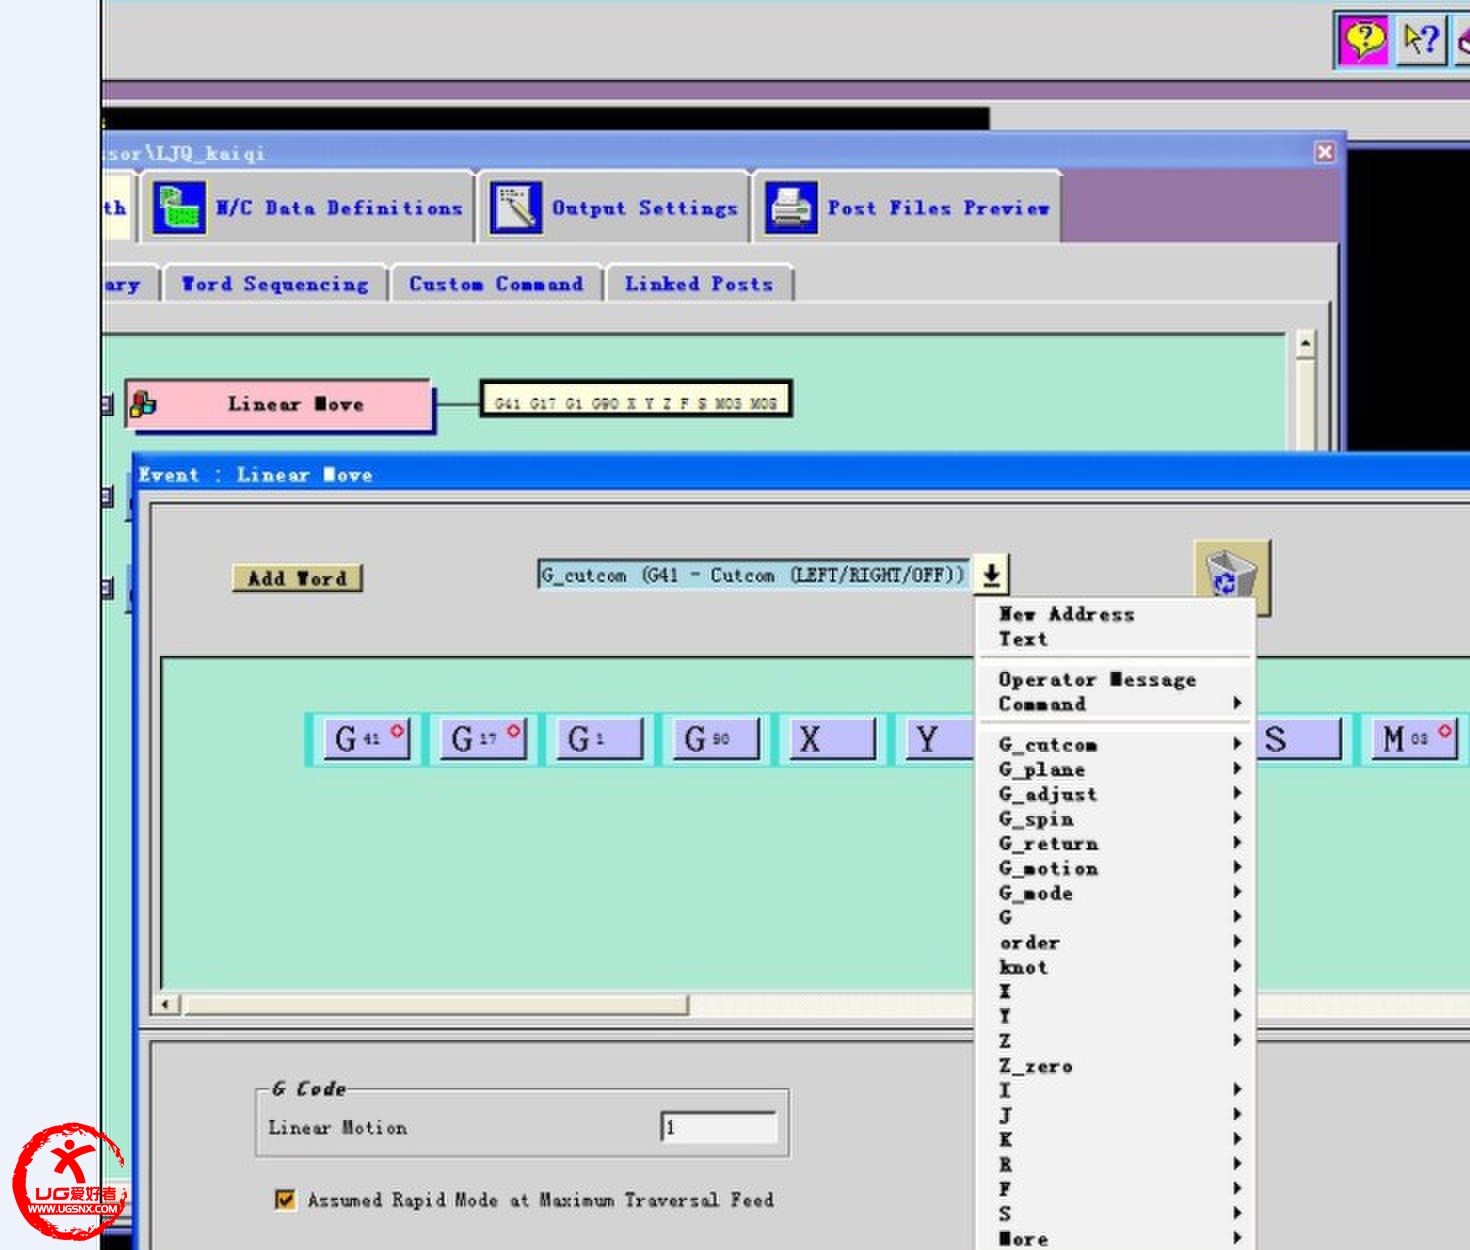Screen dimensions: 1470x1250
Task: Select the S word block
Action: pyautogui.click(x=1298, y=739)
